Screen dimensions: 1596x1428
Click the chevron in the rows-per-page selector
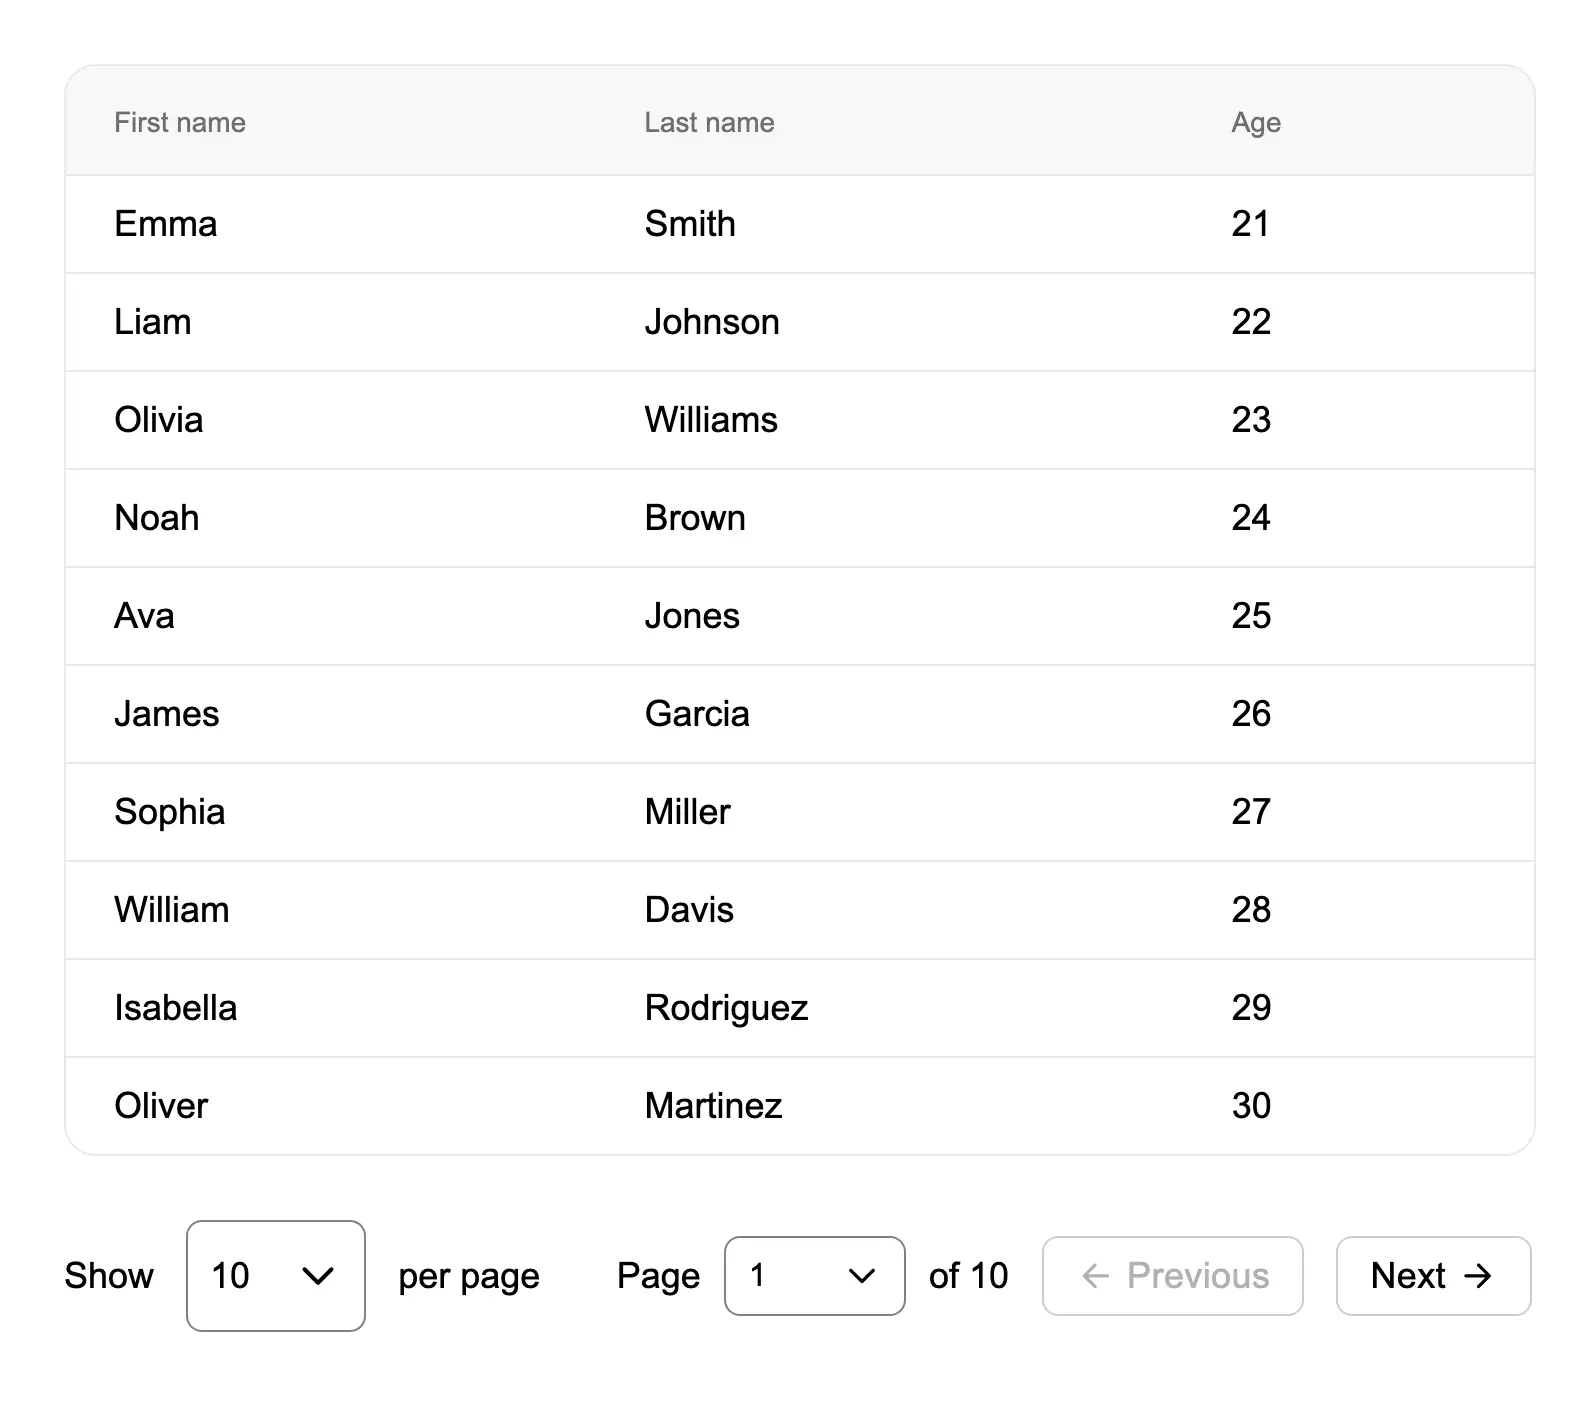[x=318, y=1276]
